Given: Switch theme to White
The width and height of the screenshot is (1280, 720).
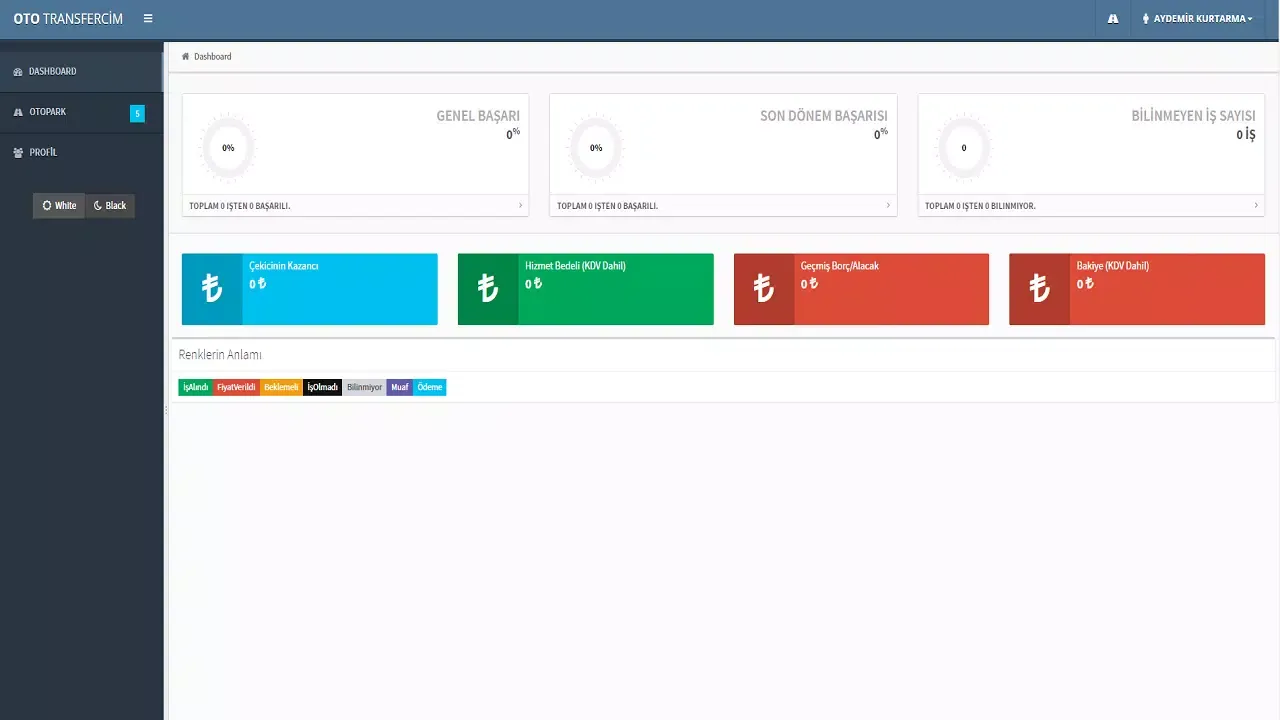Looking at the screenshot, I should [x=59, y=205].
